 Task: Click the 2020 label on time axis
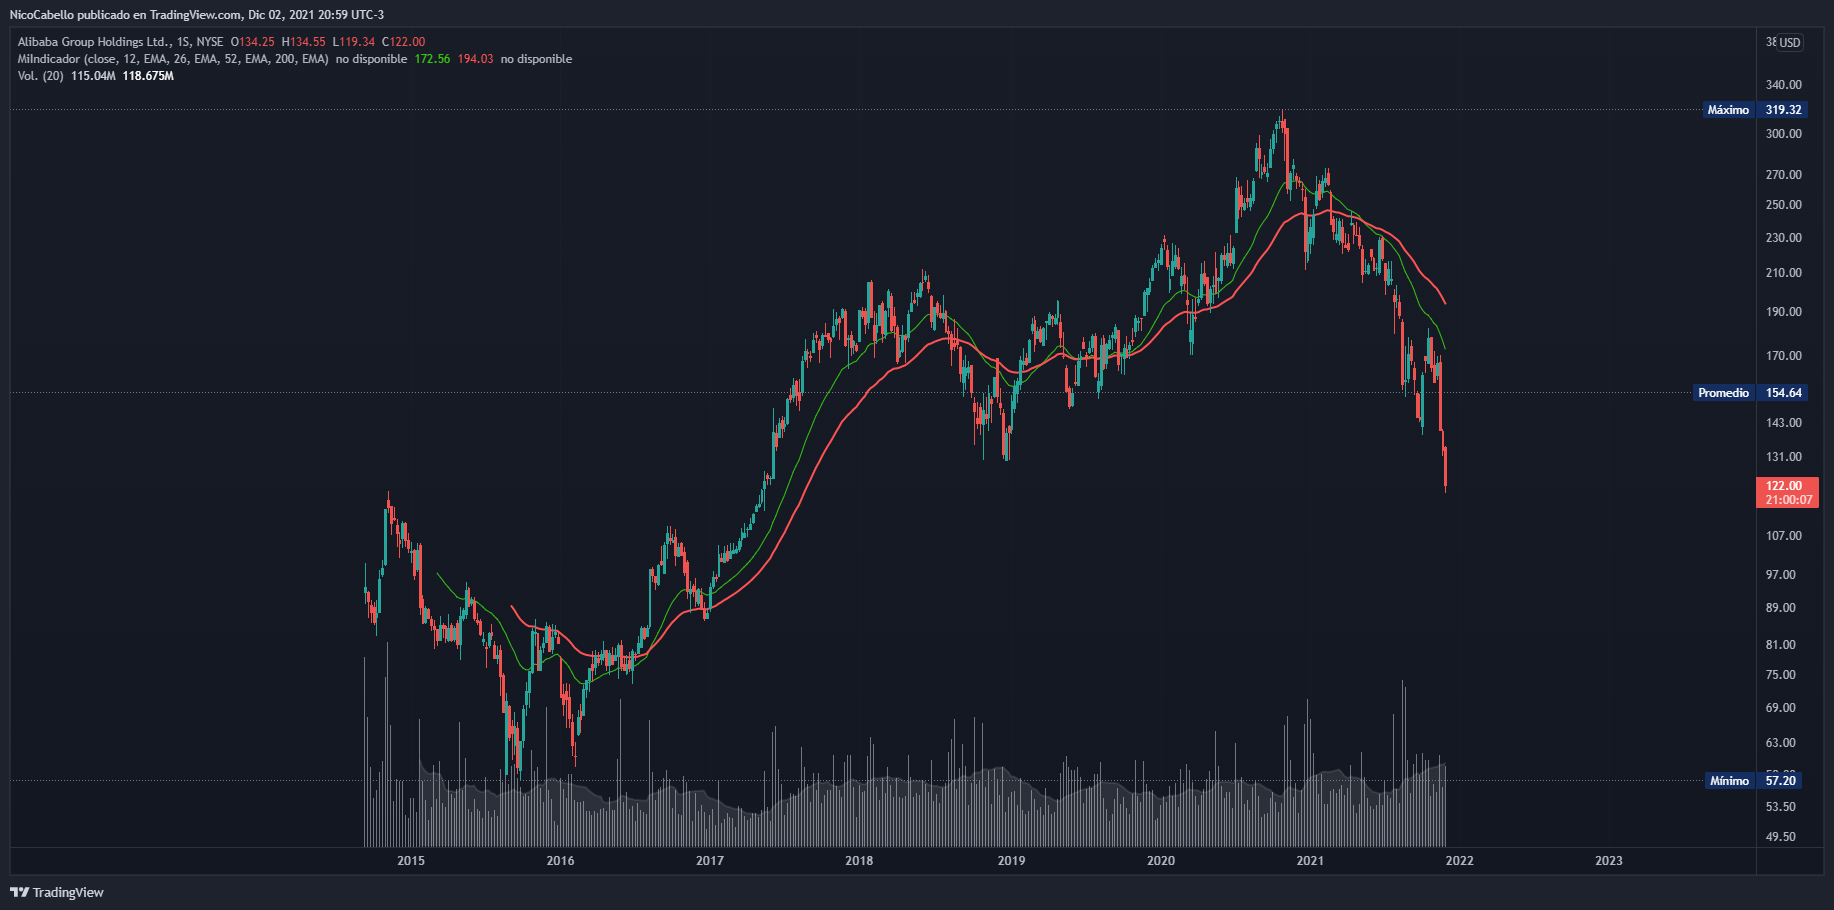pyautogui.click(x=1161, y=861)
